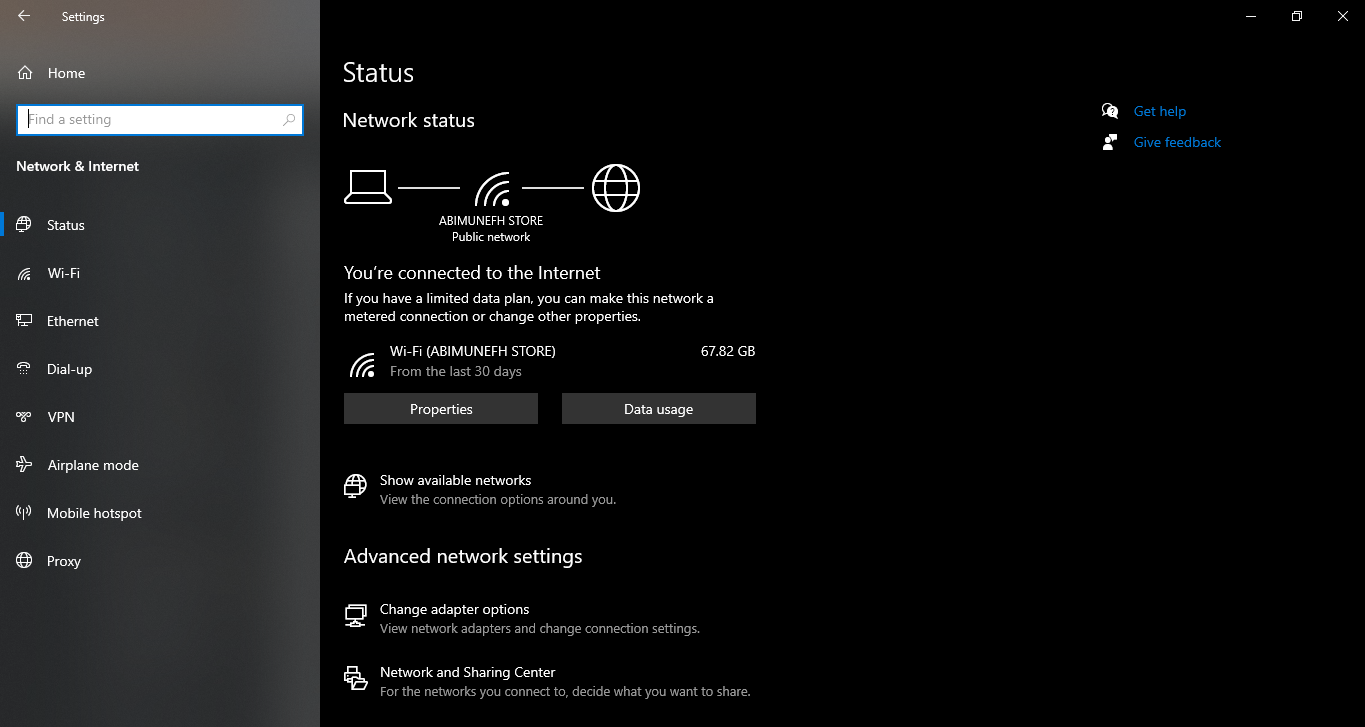
Task: Click the ABIMUNEFH STORE network label in diagram
Action: point(491,221)
